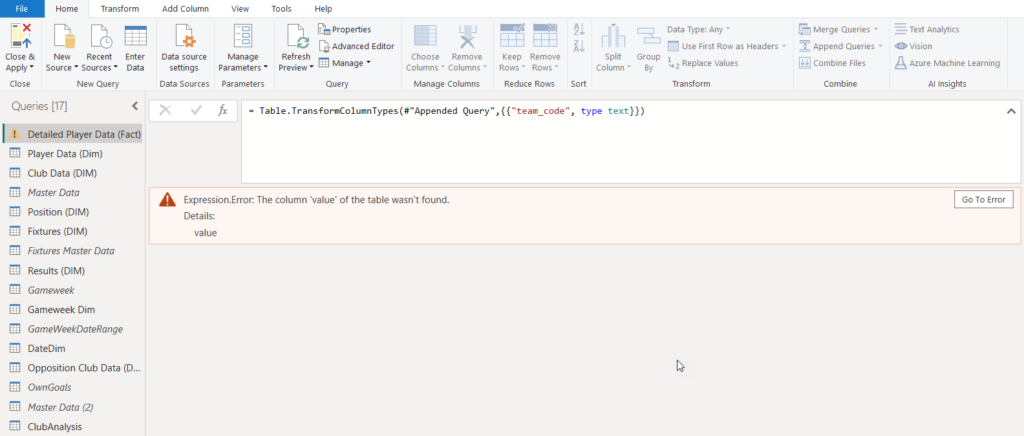Screen dimensions: 1024x436
Task: Select Fixtures Master Data query
Action: coord(73,251)
